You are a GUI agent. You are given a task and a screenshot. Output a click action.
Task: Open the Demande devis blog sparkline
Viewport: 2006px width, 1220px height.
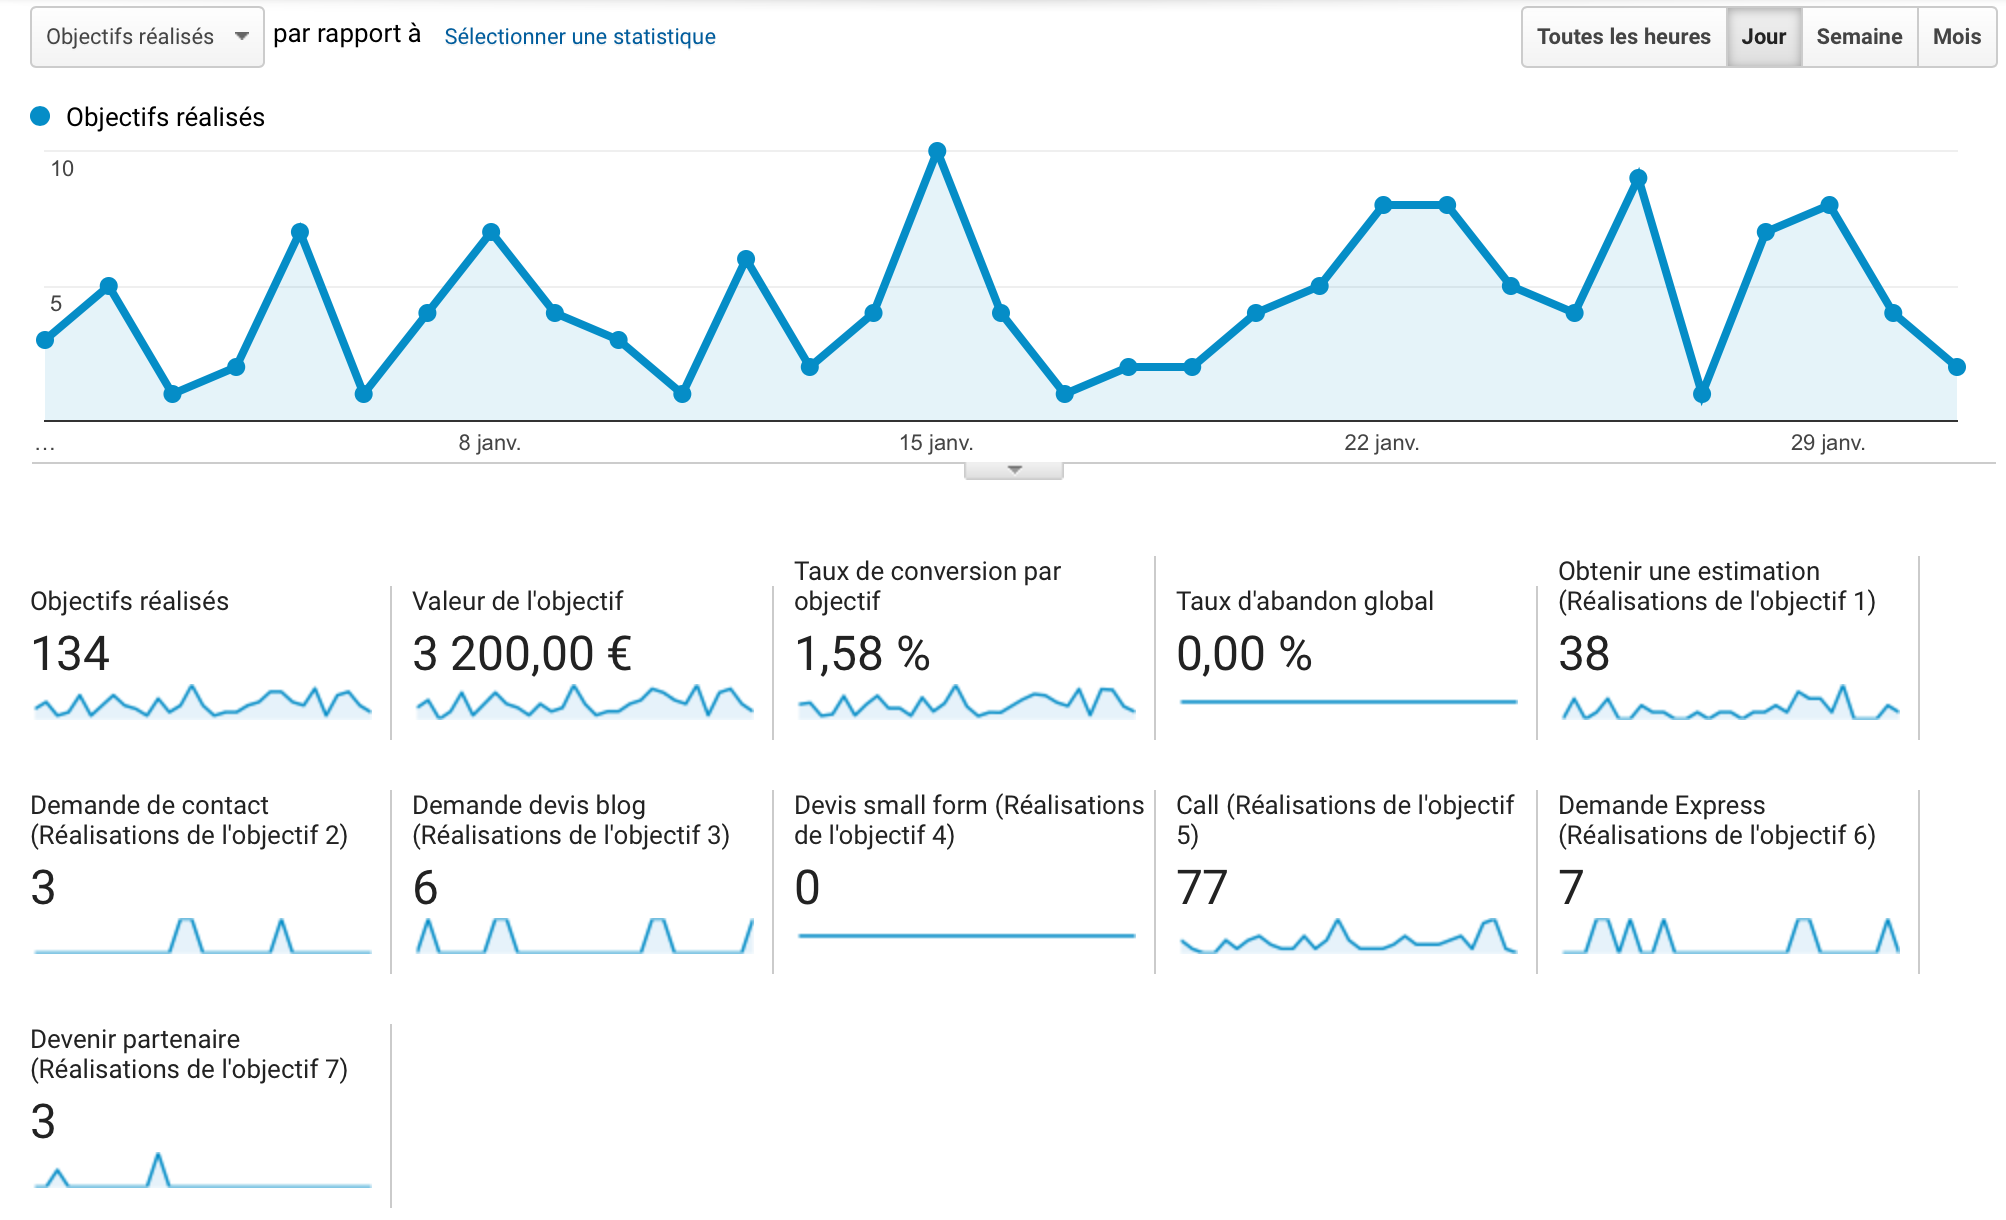point(585,936)
